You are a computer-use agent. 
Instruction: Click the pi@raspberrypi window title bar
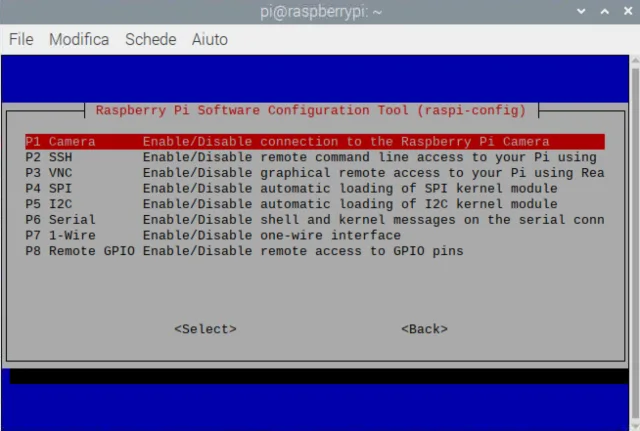click(320, 11)
